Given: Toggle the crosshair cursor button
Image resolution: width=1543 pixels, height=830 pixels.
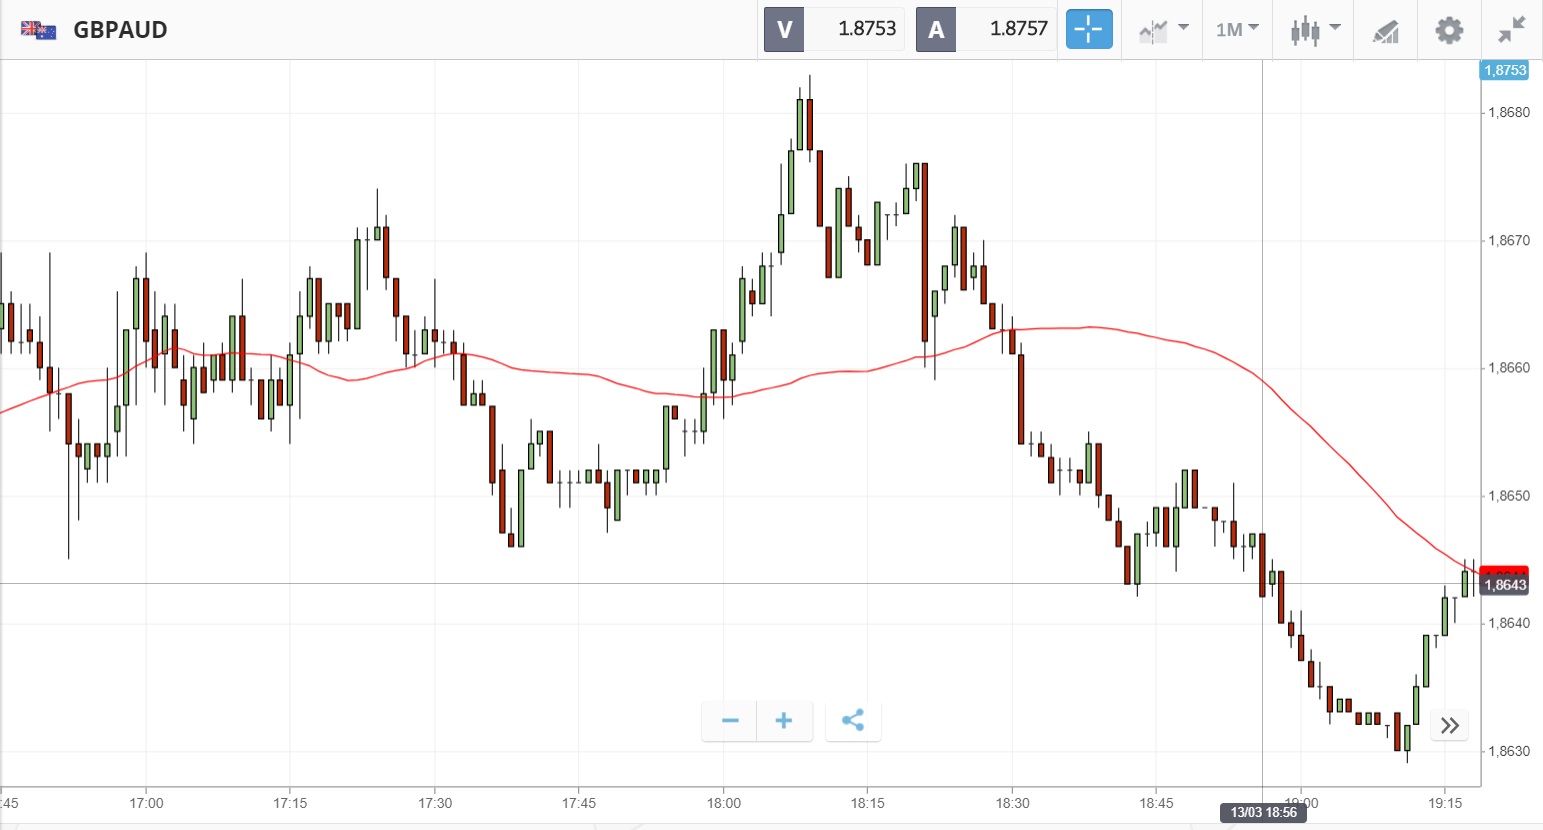Looking at the screenshot, I should pyautogui.click(x=1088, y=30).
